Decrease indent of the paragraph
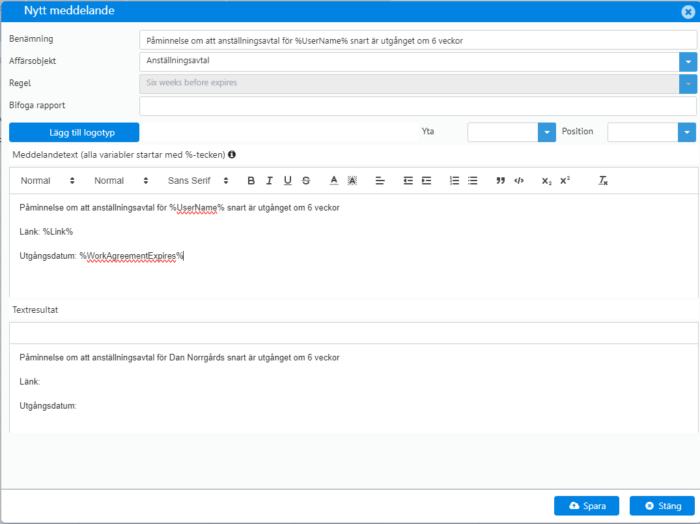The height and width of the screenshot is (524, 700). 408,180
